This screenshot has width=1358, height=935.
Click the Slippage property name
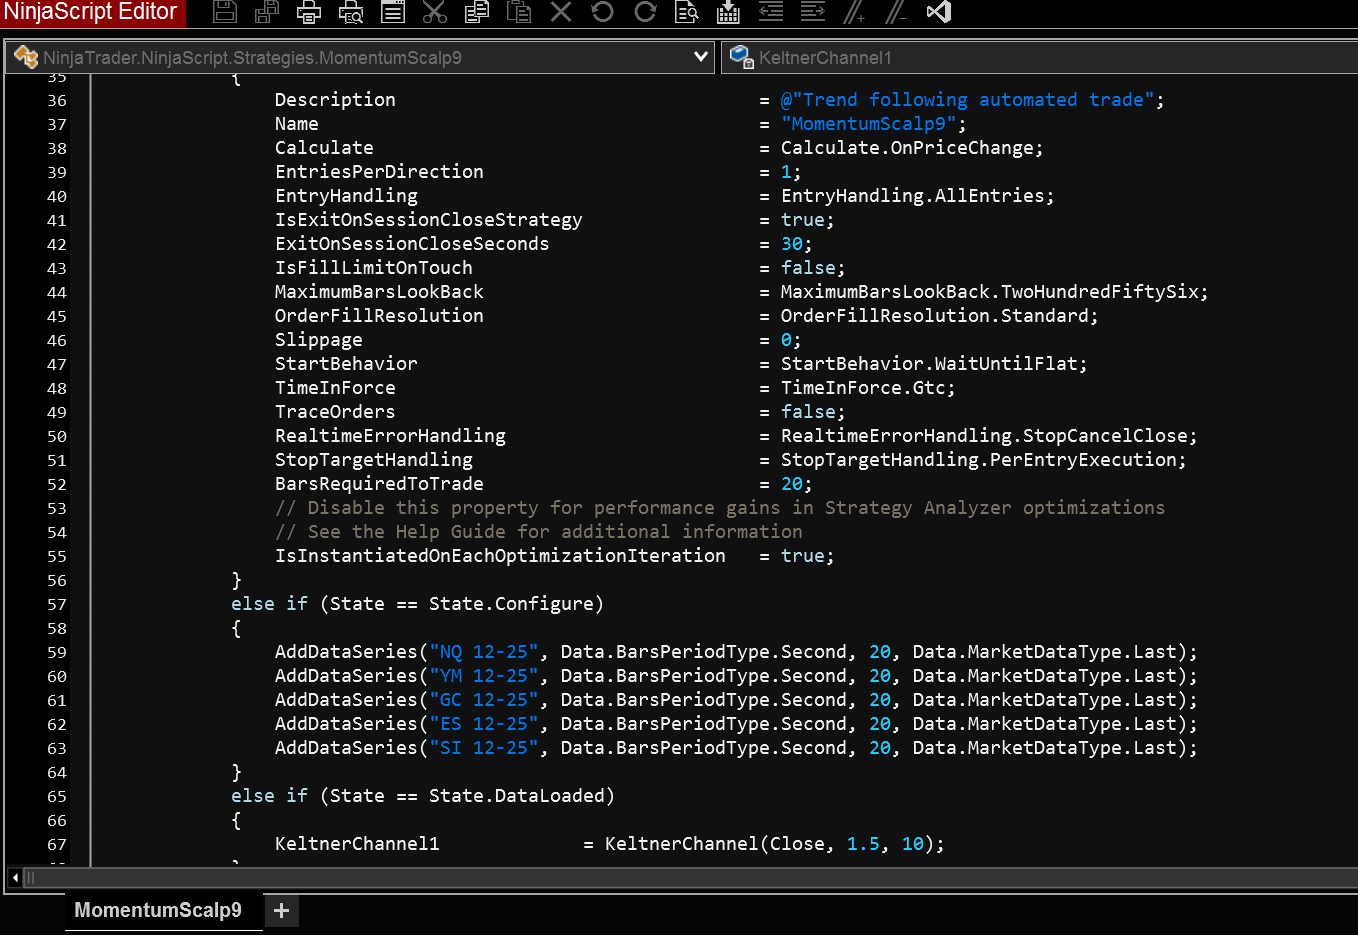319,340
